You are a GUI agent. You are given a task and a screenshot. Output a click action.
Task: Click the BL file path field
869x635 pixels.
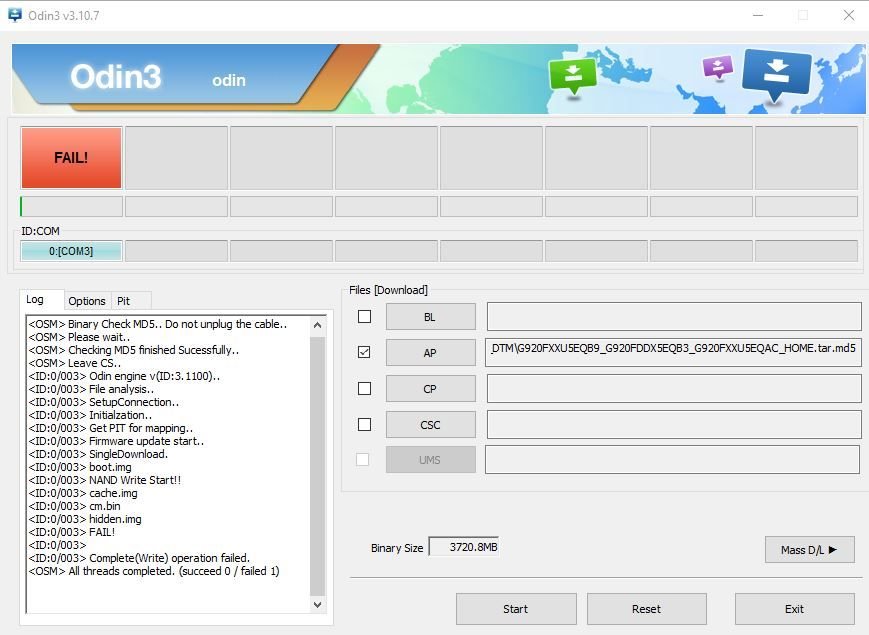pos(674,316)
